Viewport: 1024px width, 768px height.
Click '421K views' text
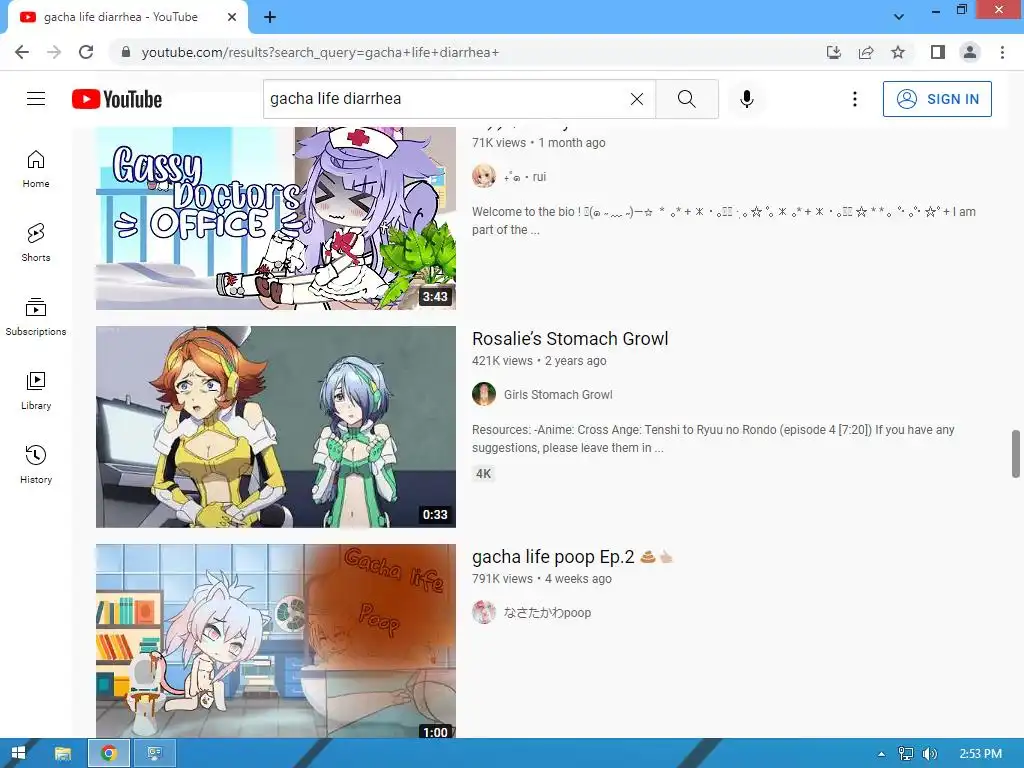coord(502,360)
